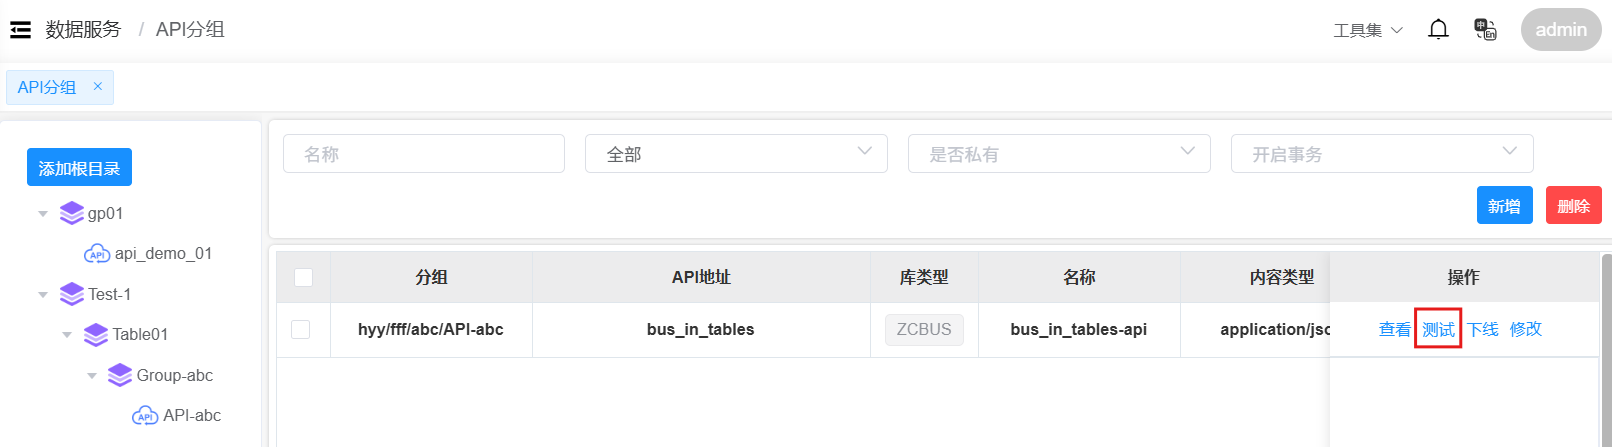Open the 工具集 menu
Screen dimensions: 1612x447
click(1367, 30)
